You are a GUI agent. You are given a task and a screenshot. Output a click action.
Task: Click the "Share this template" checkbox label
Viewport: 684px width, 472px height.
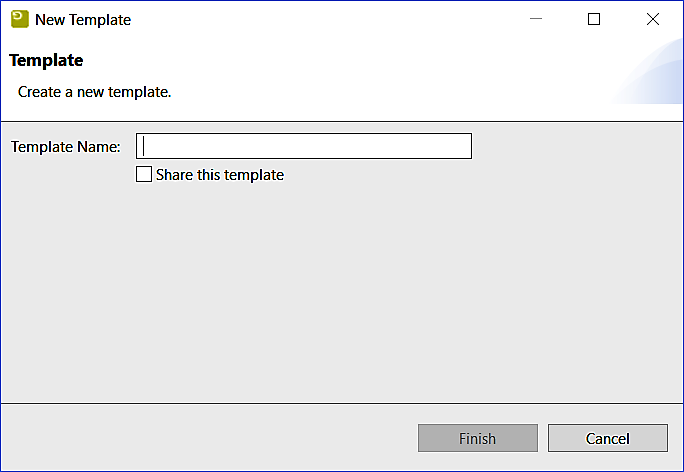click(x=220, y=175)
